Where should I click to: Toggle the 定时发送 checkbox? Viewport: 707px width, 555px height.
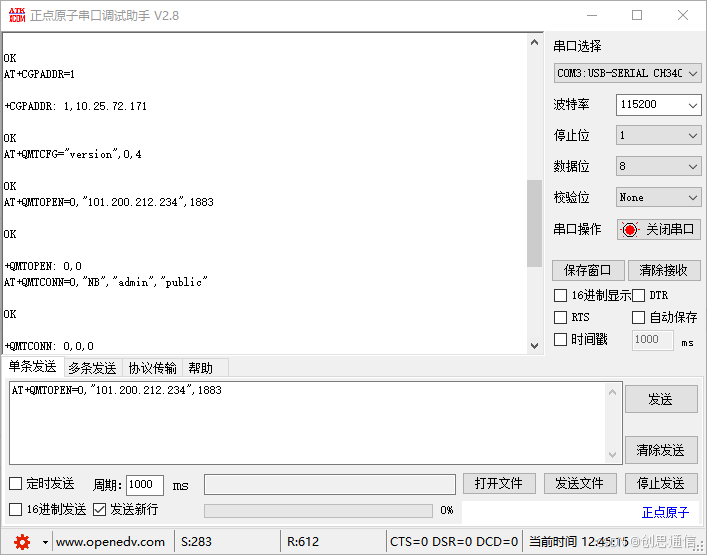[x=15, y=484]
